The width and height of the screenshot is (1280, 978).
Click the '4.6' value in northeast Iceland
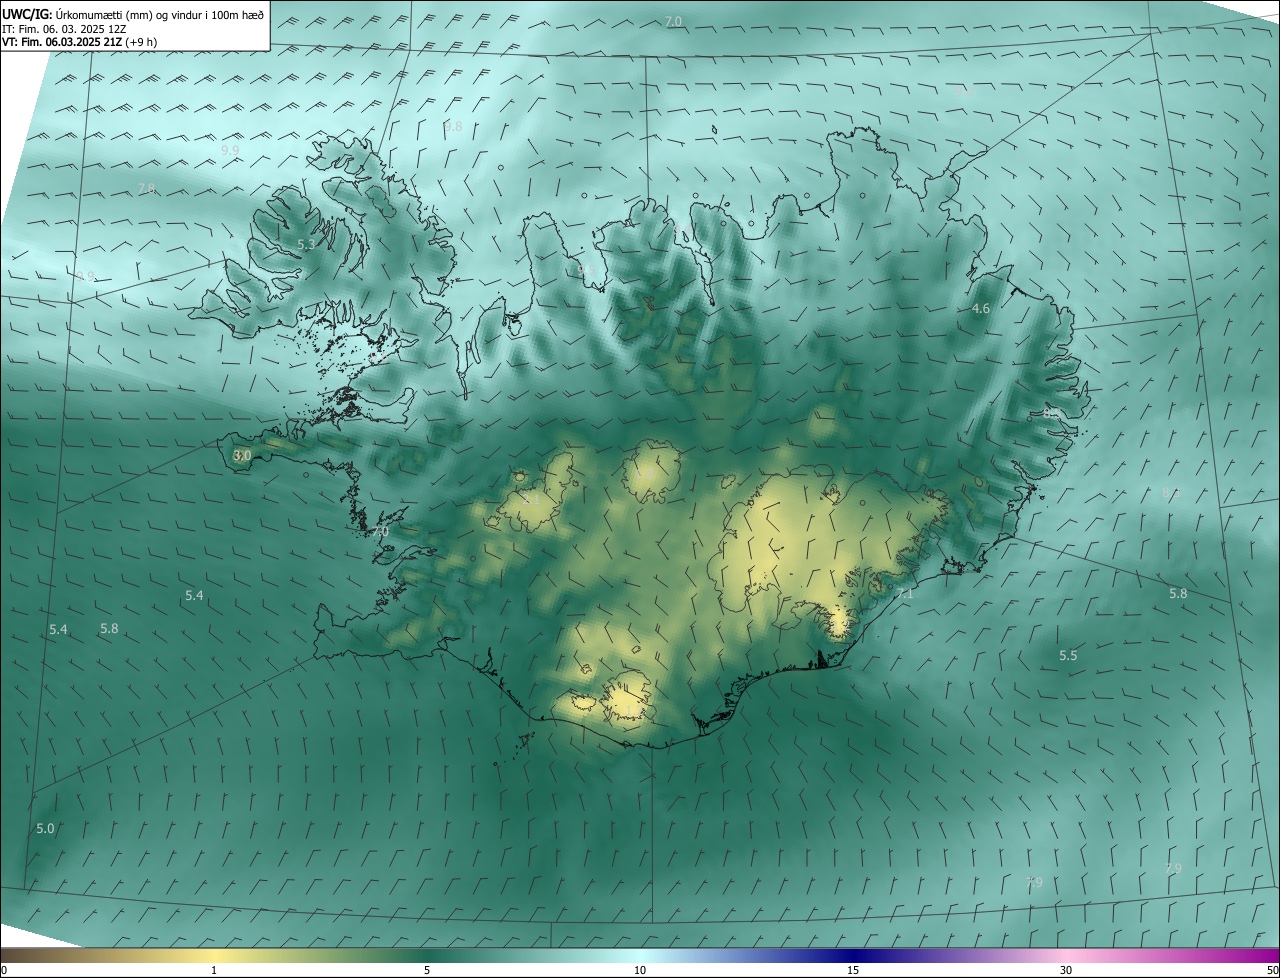click(x=981, y=309)
